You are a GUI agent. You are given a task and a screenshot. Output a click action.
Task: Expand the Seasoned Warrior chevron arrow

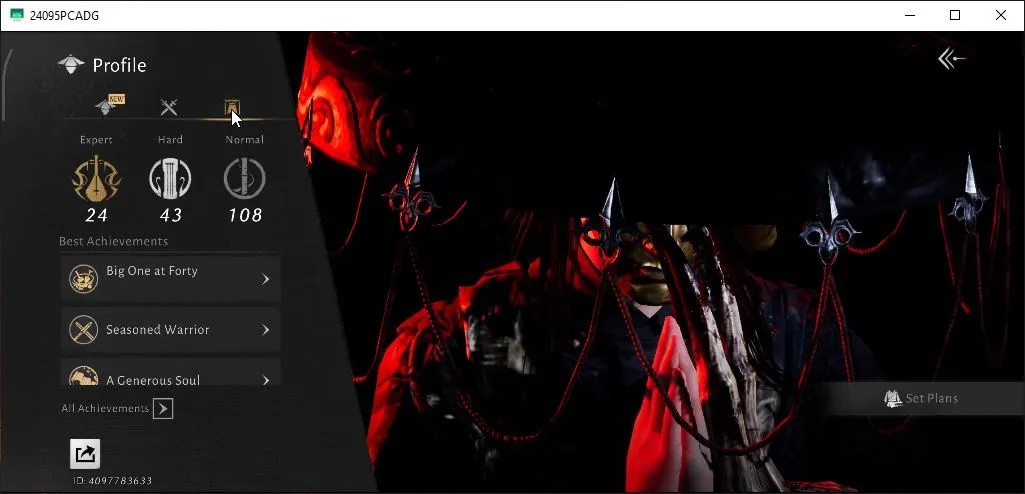point(265,330)
